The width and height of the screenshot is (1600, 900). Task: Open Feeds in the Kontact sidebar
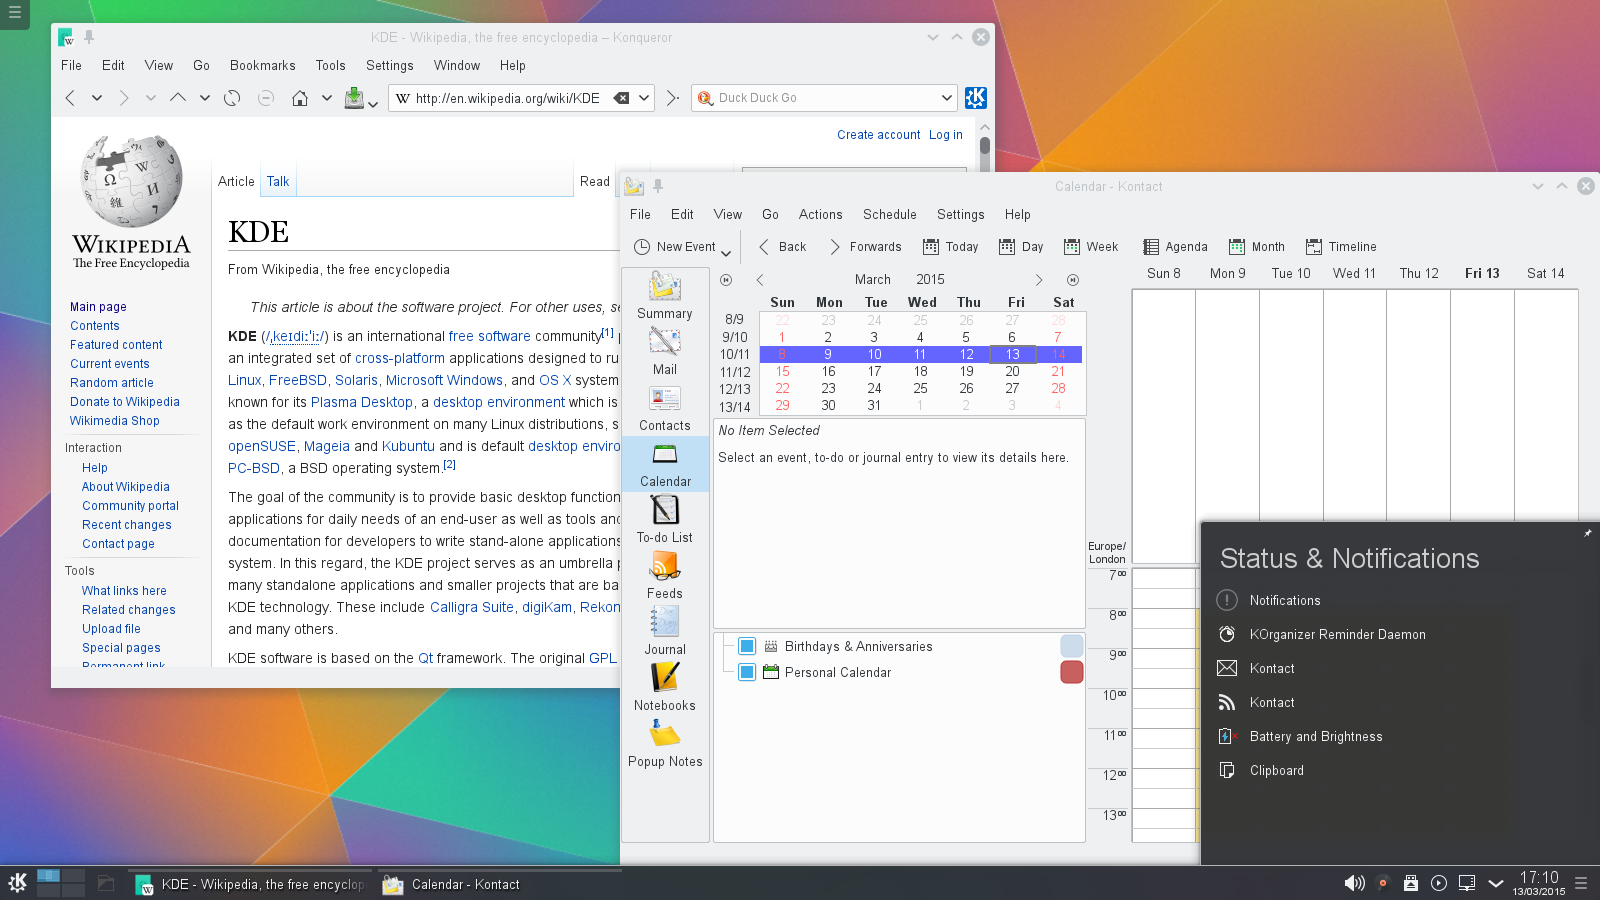(x=665, y=575)
